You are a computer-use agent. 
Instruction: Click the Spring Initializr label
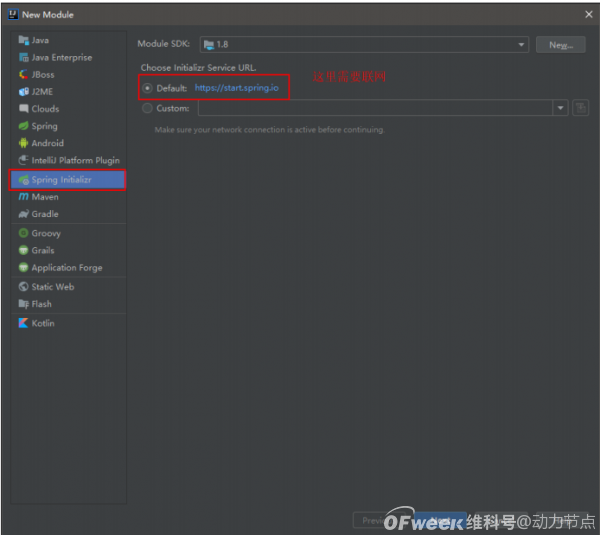tap(62, 179)
